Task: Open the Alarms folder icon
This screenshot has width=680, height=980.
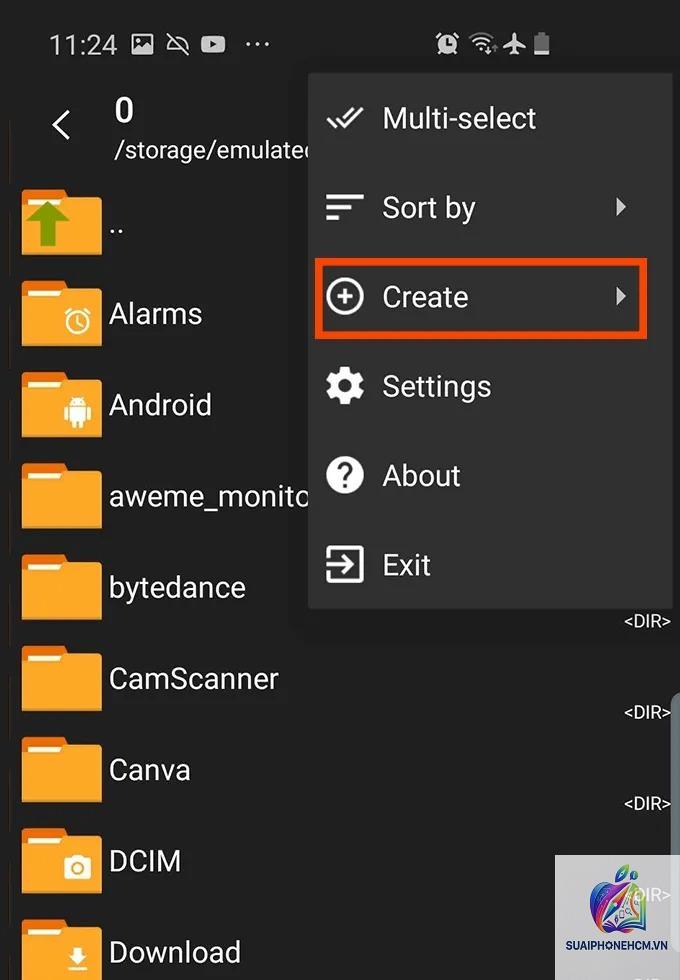Action: click(61, 314)
